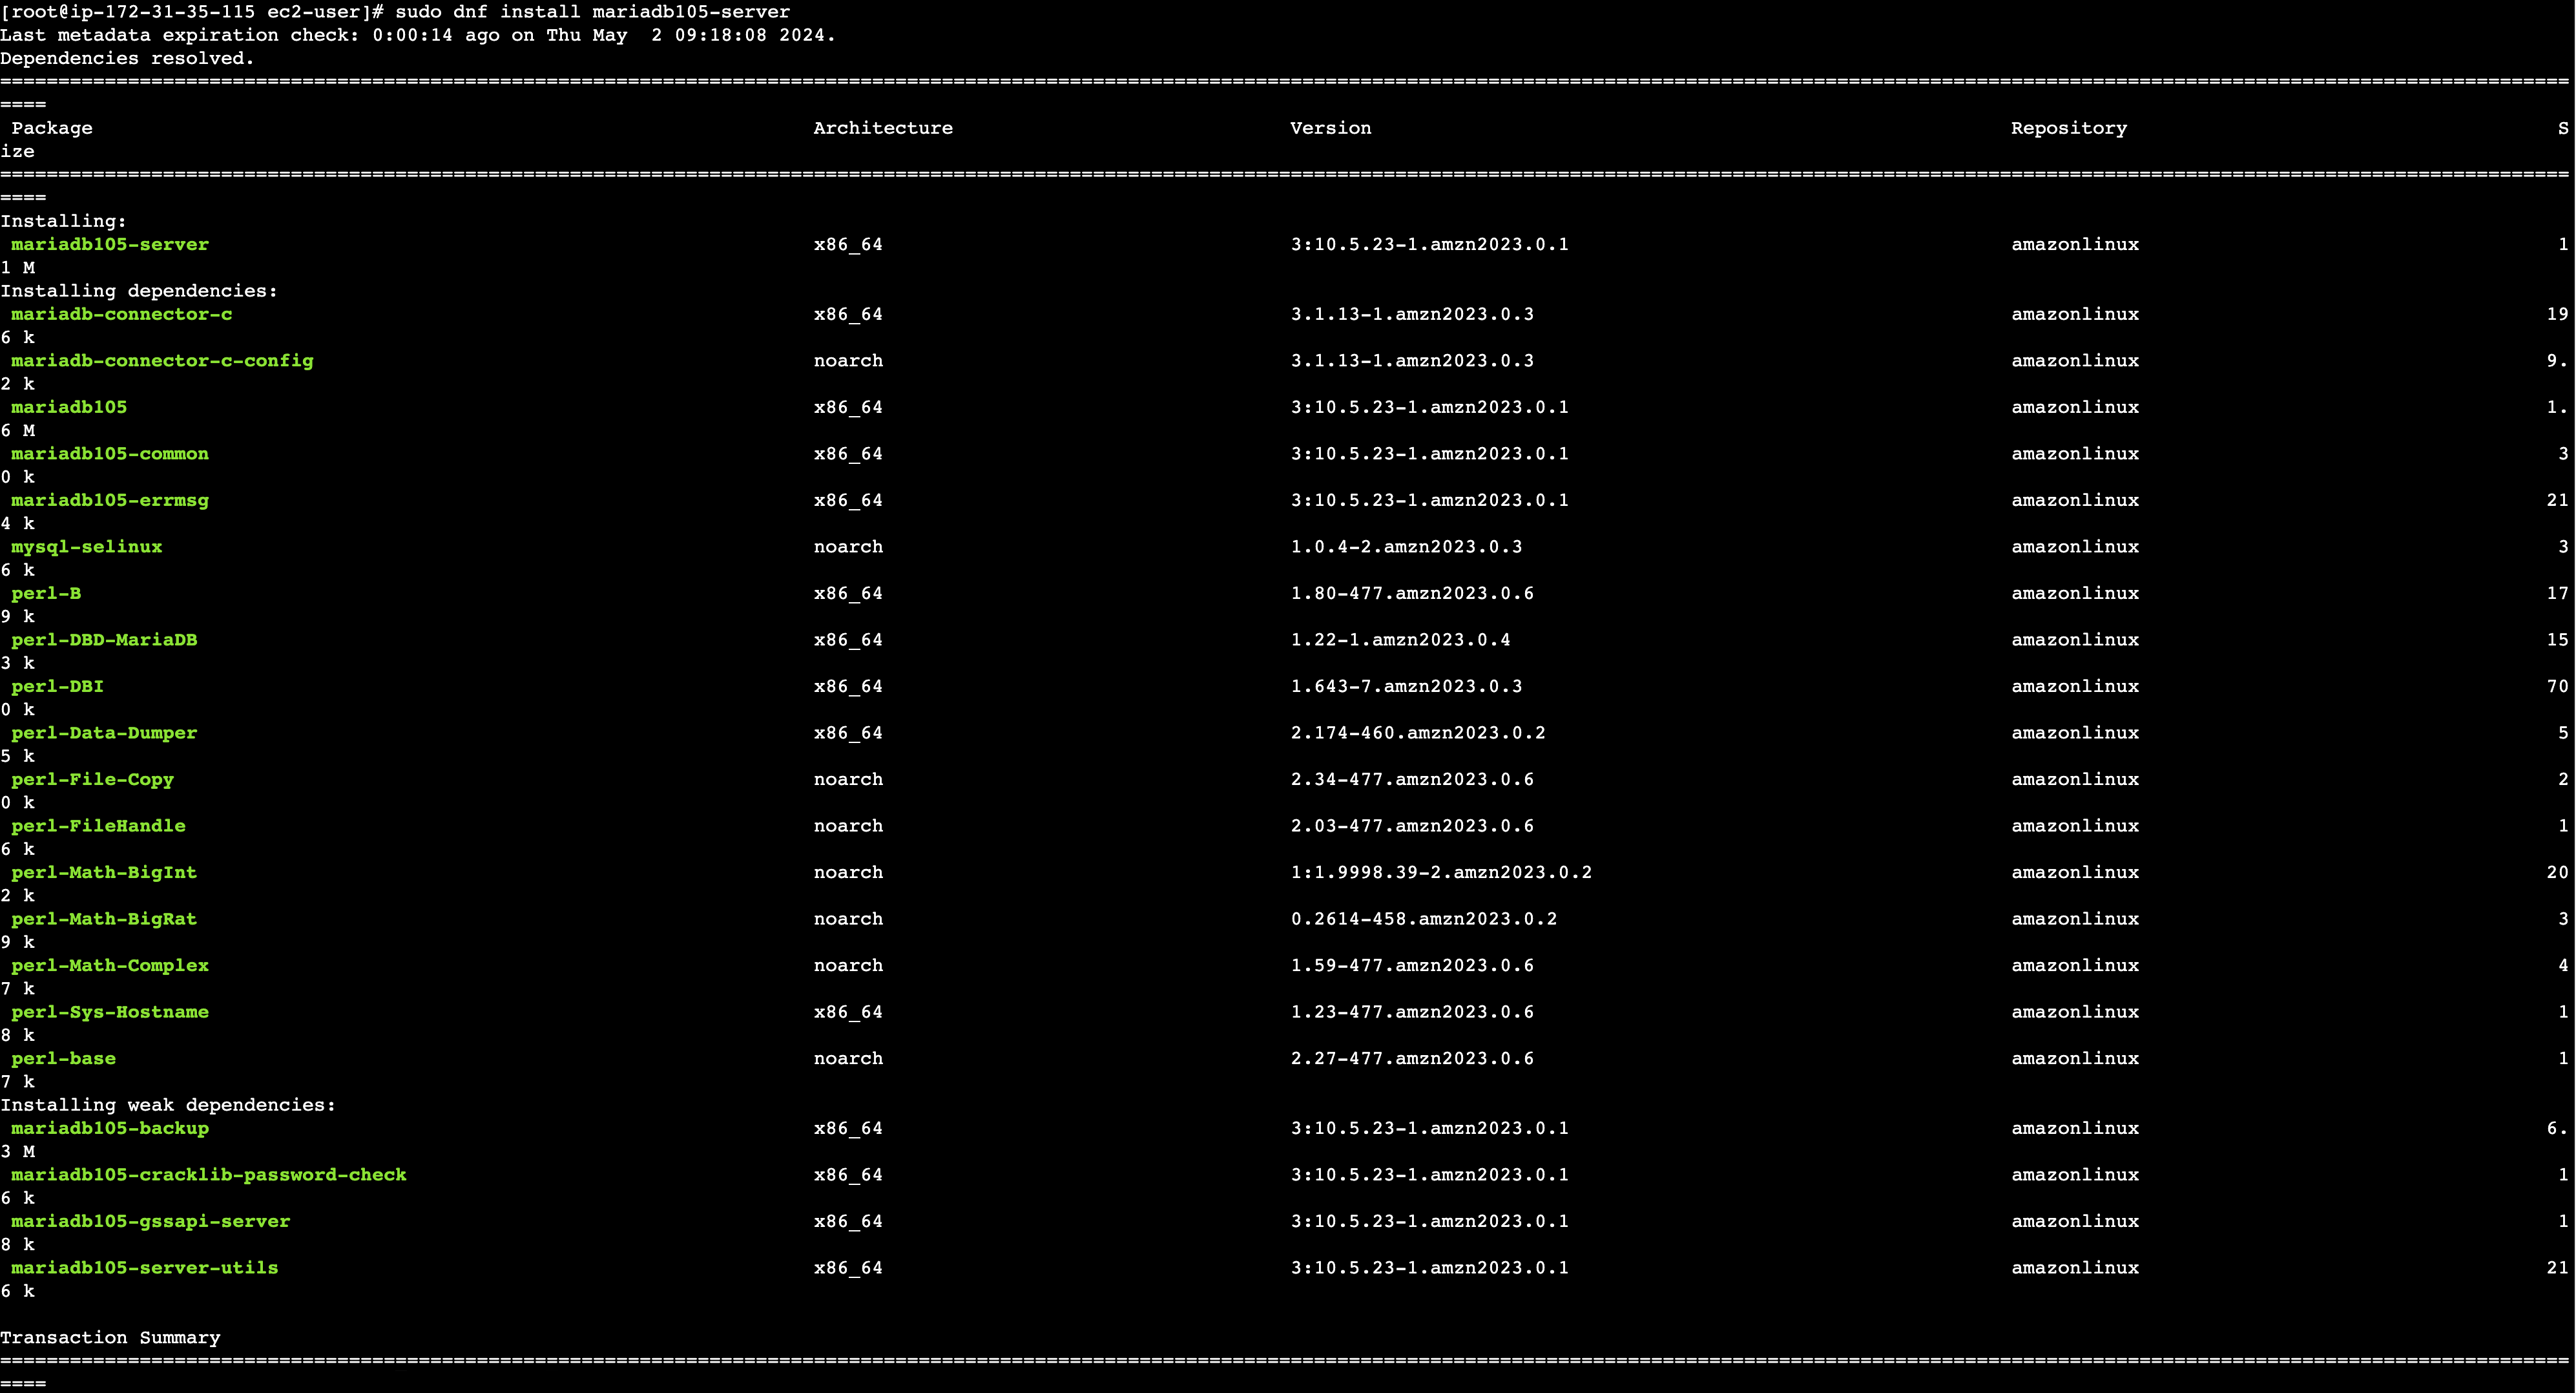Click the shell prompt [root@ip-172-31-35-115 ec2-user]#
The height and width of the screenshot is (1393, 2576).
(192, 12)
